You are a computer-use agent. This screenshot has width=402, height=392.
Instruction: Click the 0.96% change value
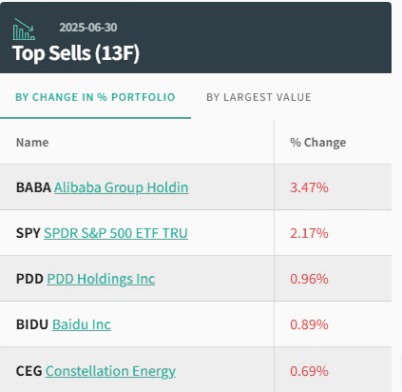tap(309, 279)
